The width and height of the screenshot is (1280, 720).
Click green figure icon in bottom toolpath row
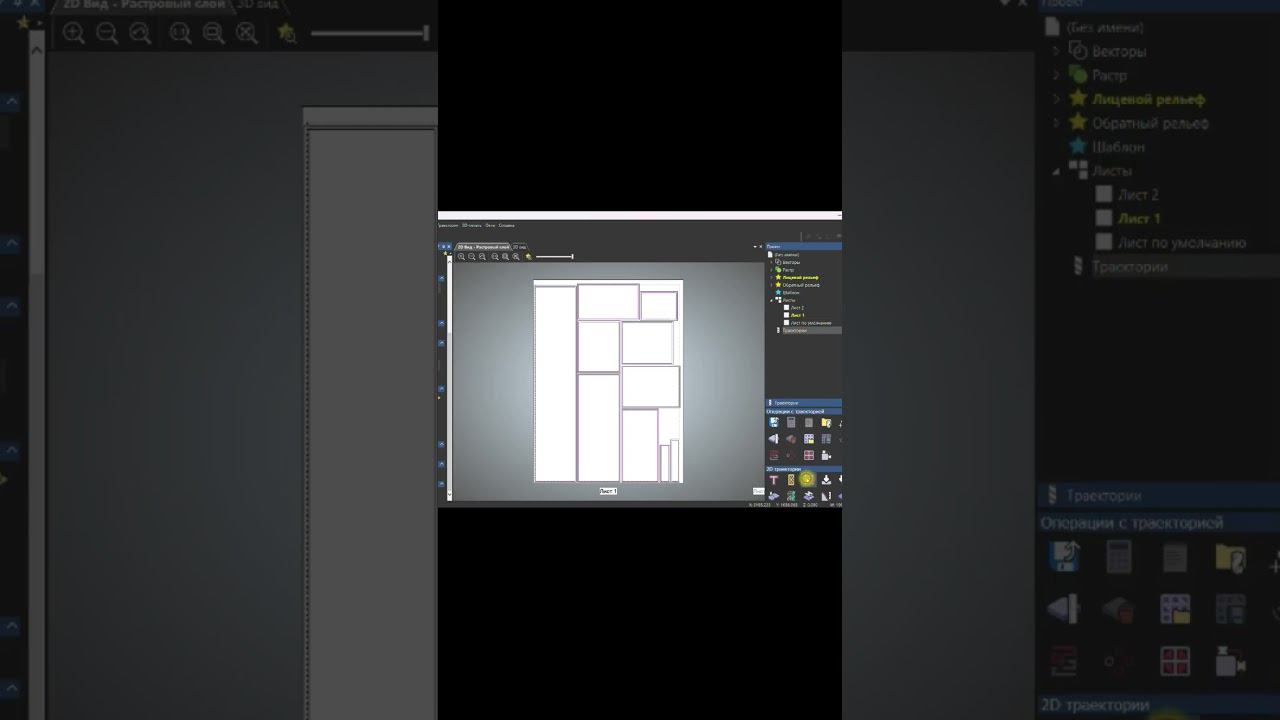click(791, 495)
